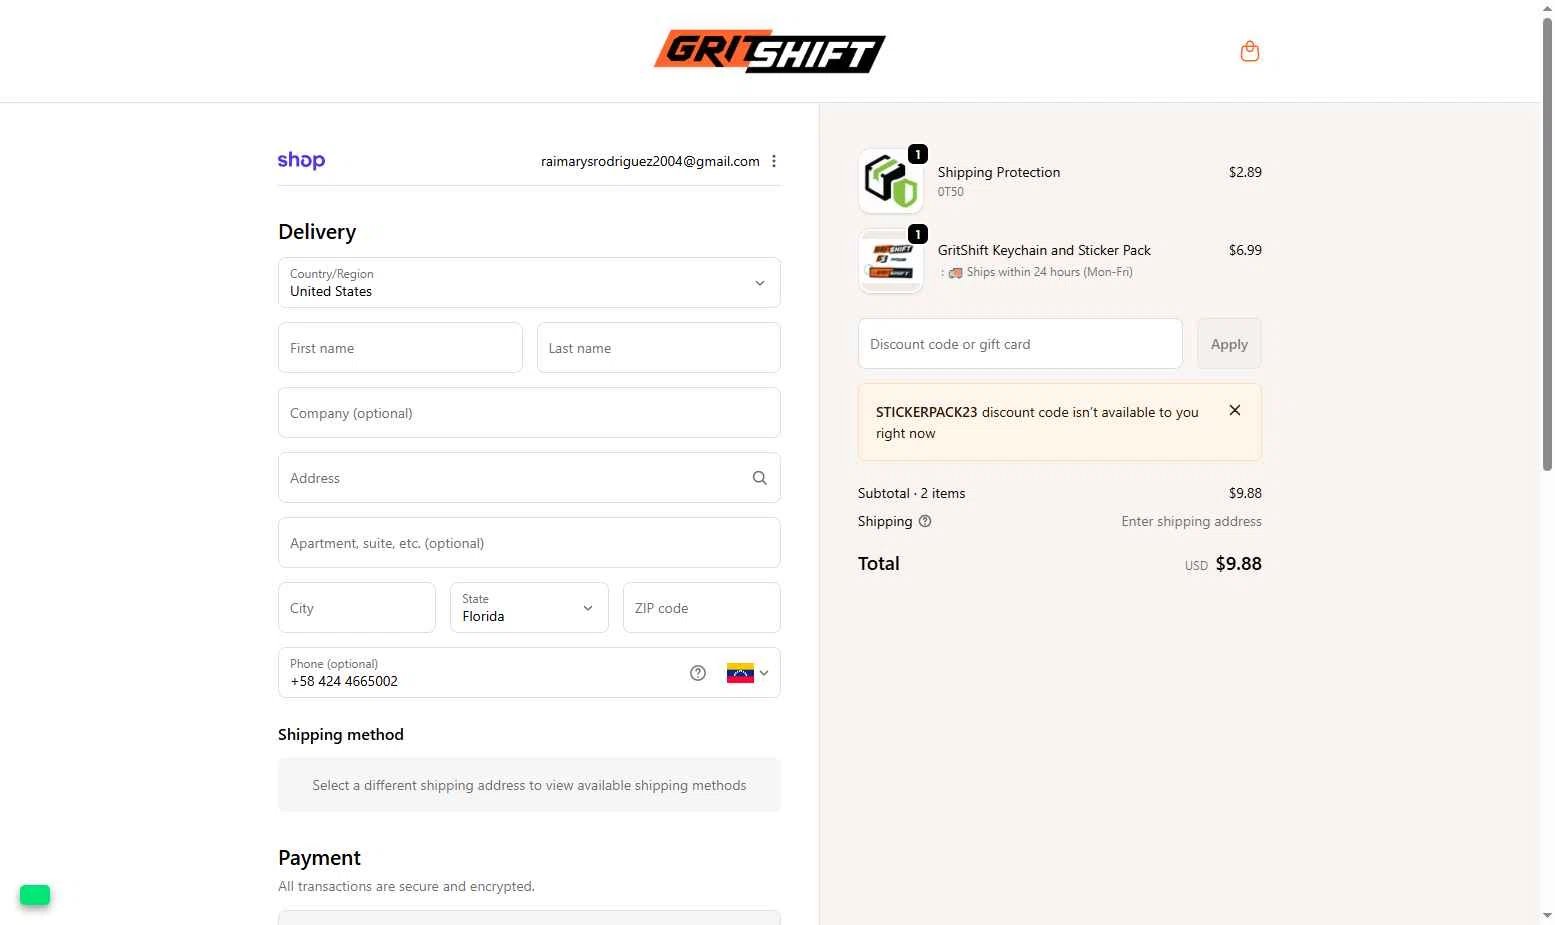Image resolution: width=1555 pixels, height=925 pixels.
Task: Click the First name field
Action: coord(400,348)
